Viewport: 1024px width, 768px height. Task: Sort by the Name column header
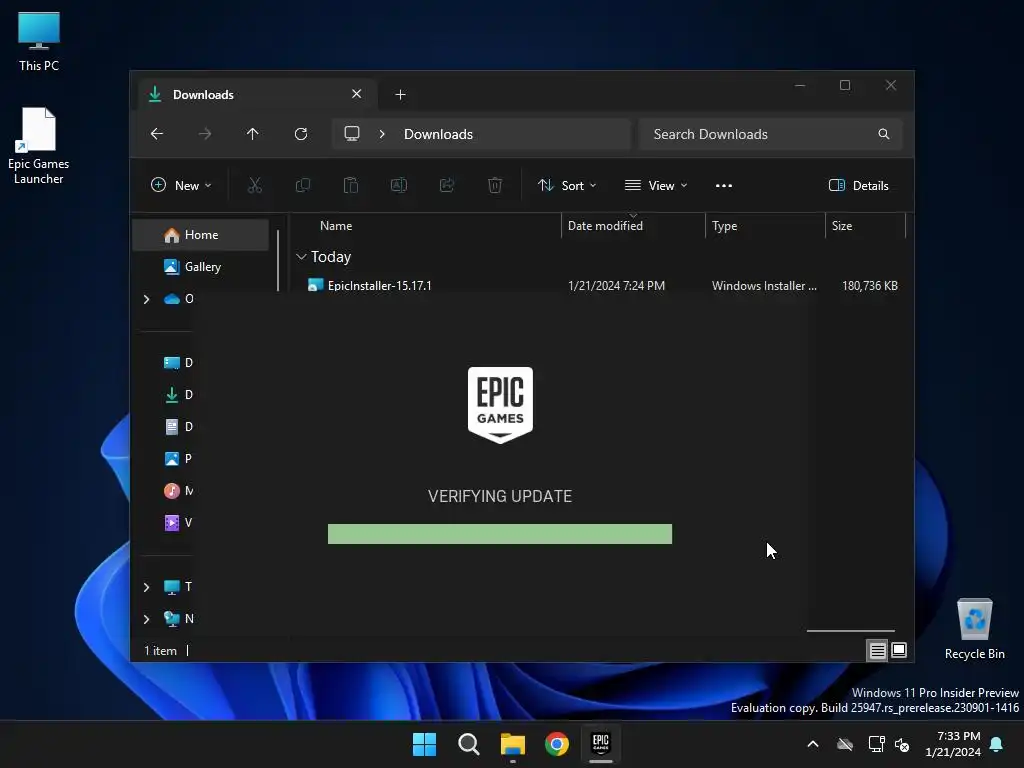tap(336, 226)
